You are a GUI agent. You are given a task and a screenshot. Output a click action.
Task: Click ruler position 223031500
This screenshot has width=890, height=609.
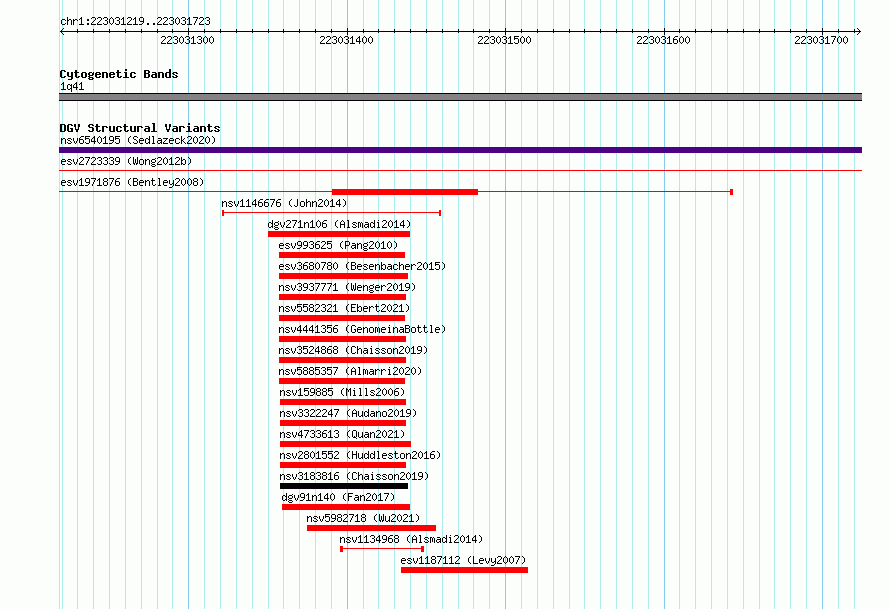(x=505, y=40)
